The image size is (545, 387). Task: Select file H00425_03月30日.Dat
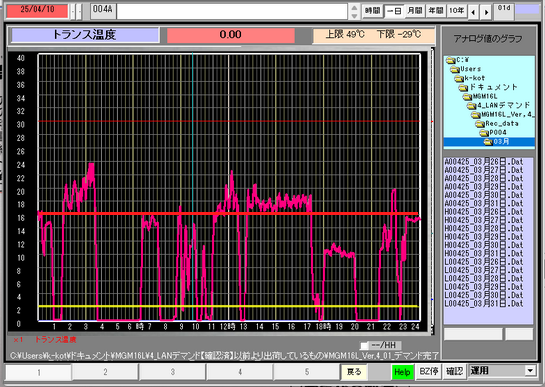(484, 245)
